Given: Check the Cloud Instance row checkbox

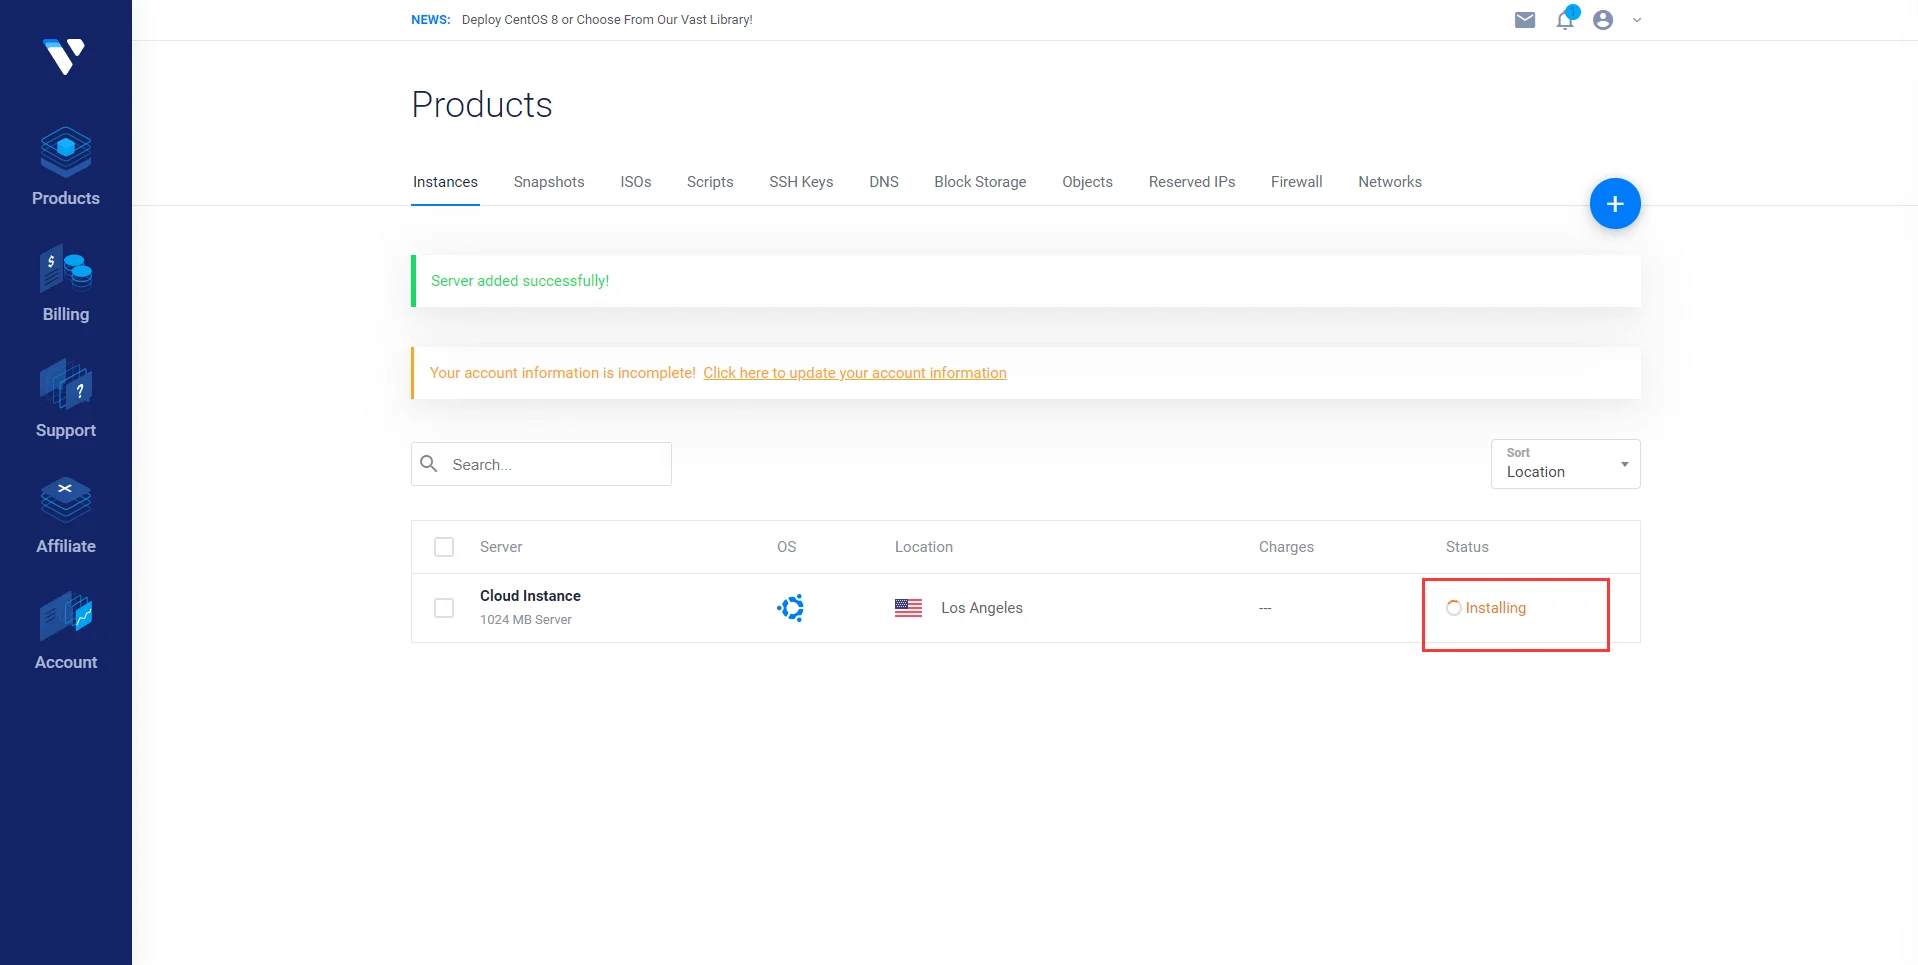Looking at the screenshot, I should coord(444,608).
